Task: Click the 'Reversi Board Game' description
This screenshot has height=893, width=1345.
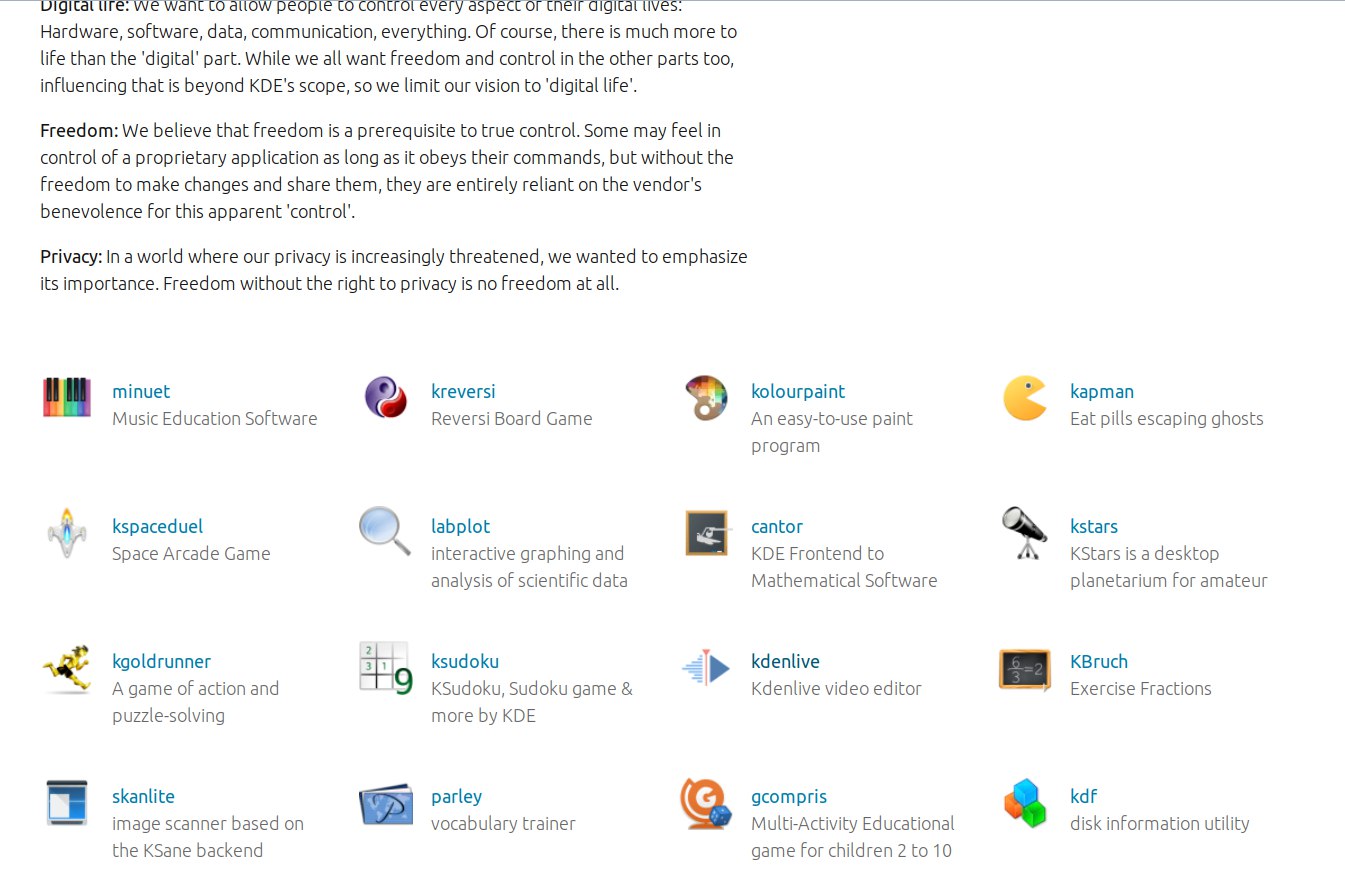Action: tap(512, 418)
